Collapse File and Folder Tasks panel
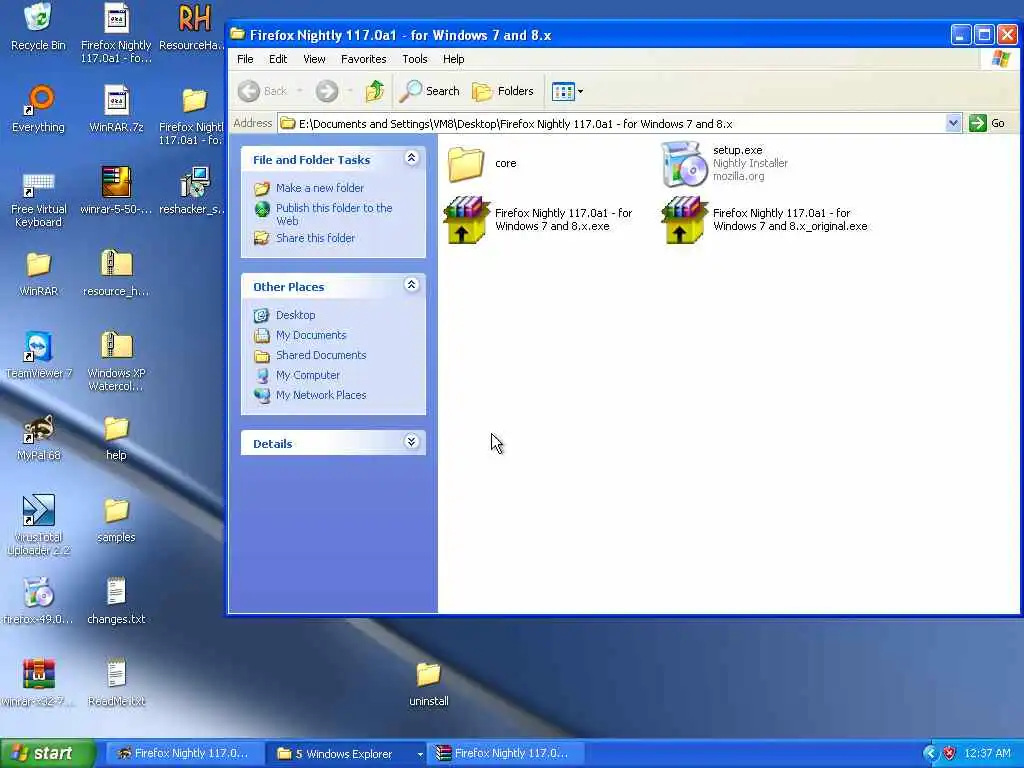The image size is (1024, 768). tap(411, 159)
